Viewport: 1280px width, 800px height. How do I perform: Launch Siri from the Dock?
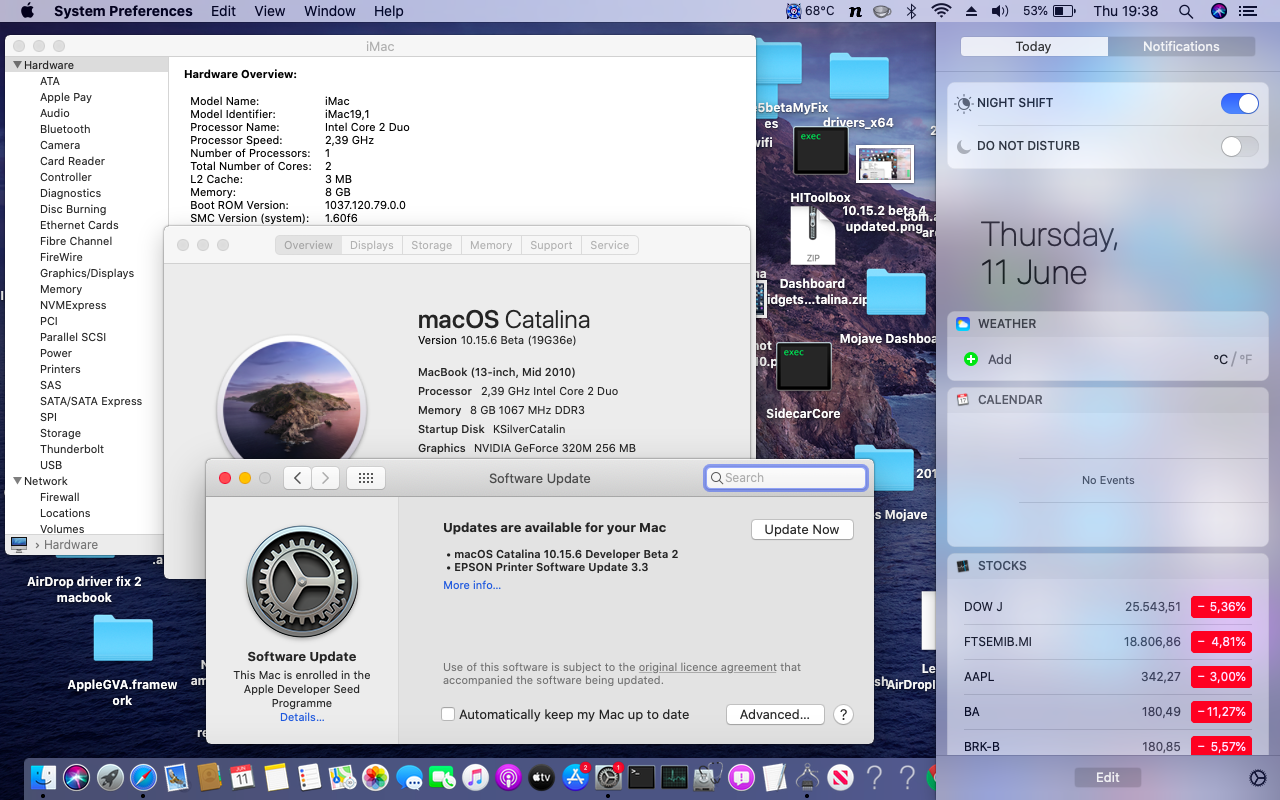pyautogui.click(x=77, y=777)
